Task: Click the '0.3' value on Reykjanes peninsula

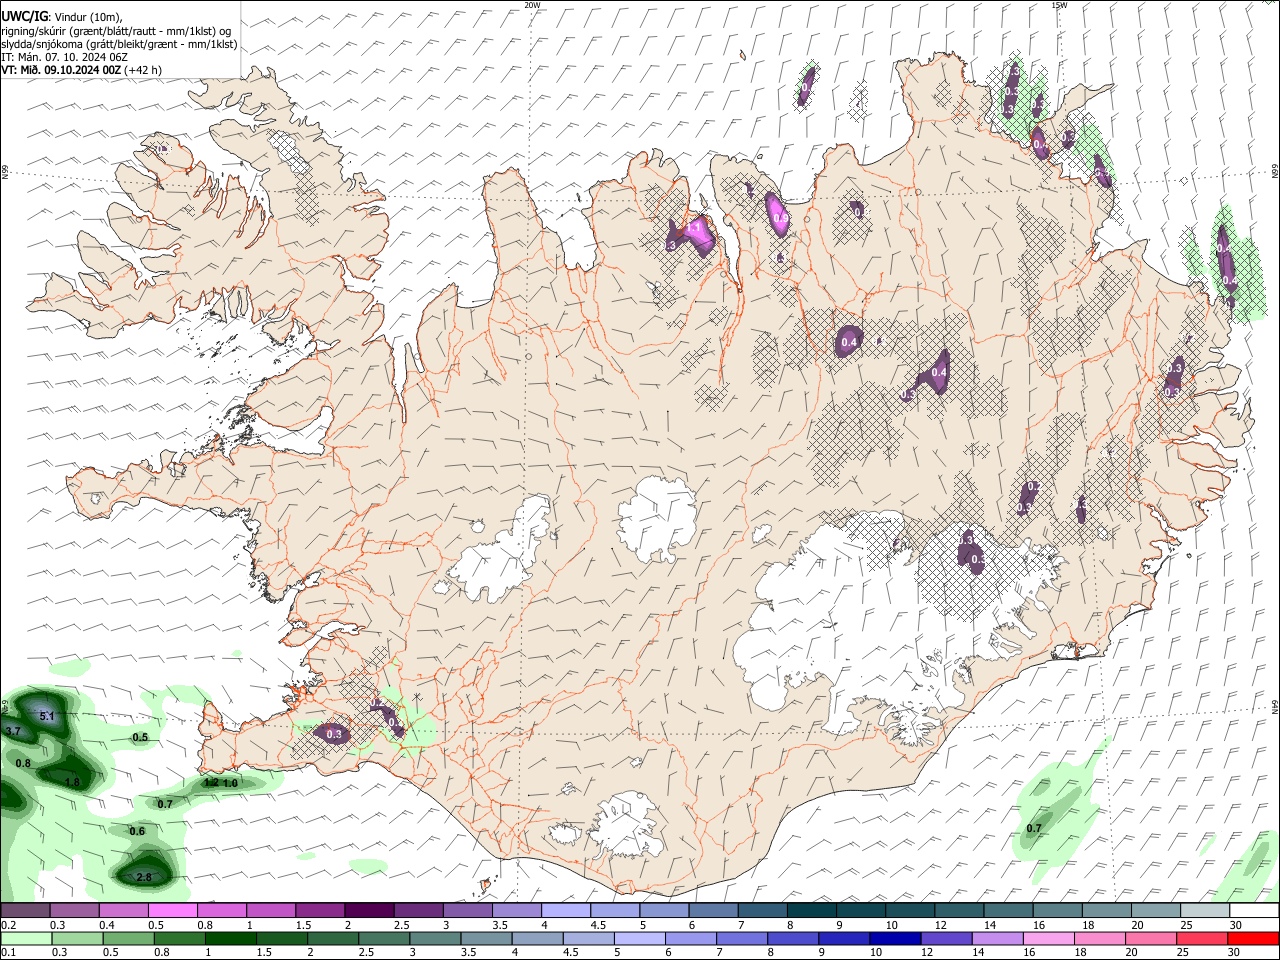Action: [334, 734]
